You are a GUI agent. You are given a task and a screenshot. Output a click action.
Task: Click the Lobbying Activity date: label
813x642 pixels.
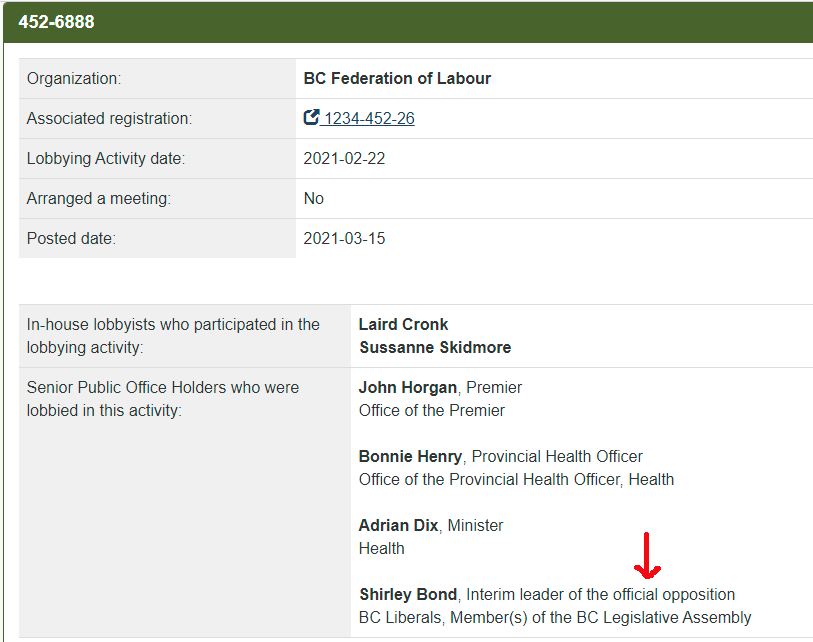106,158
